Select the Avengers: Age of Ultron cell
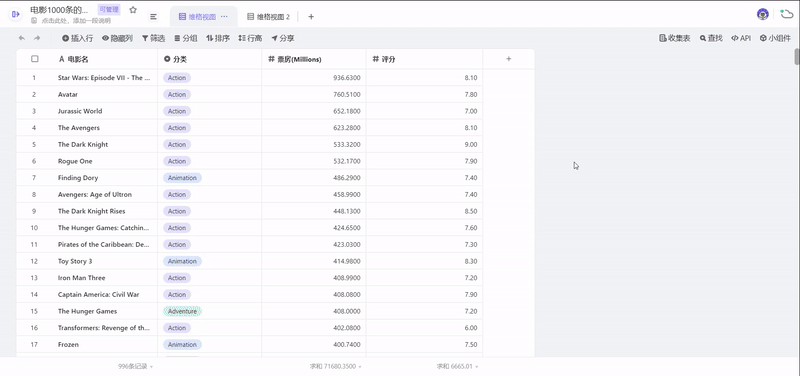800x376 pixels. (x=105, y=194)
